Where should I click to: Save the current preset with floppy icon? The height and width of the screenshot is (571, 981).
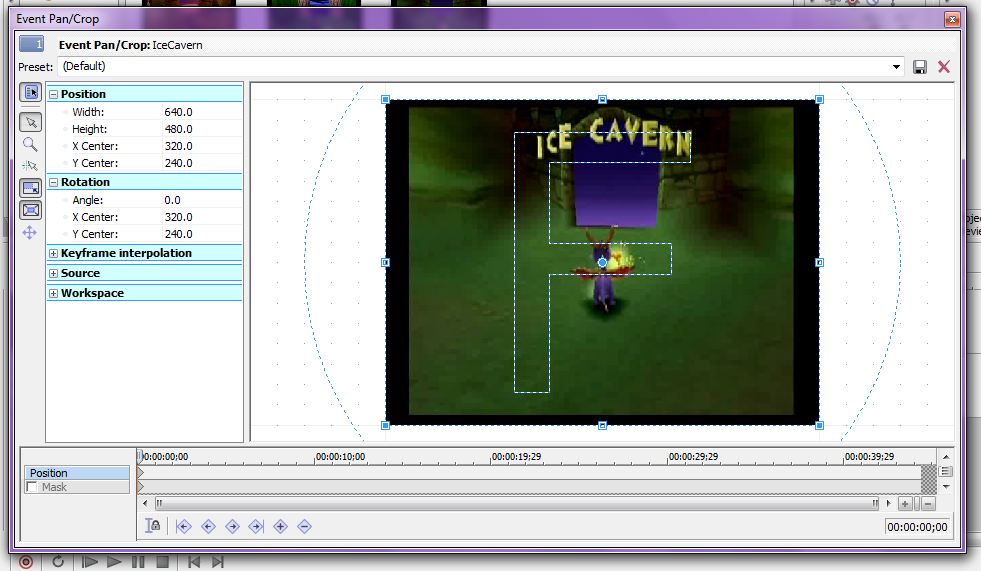coord(920,67)
